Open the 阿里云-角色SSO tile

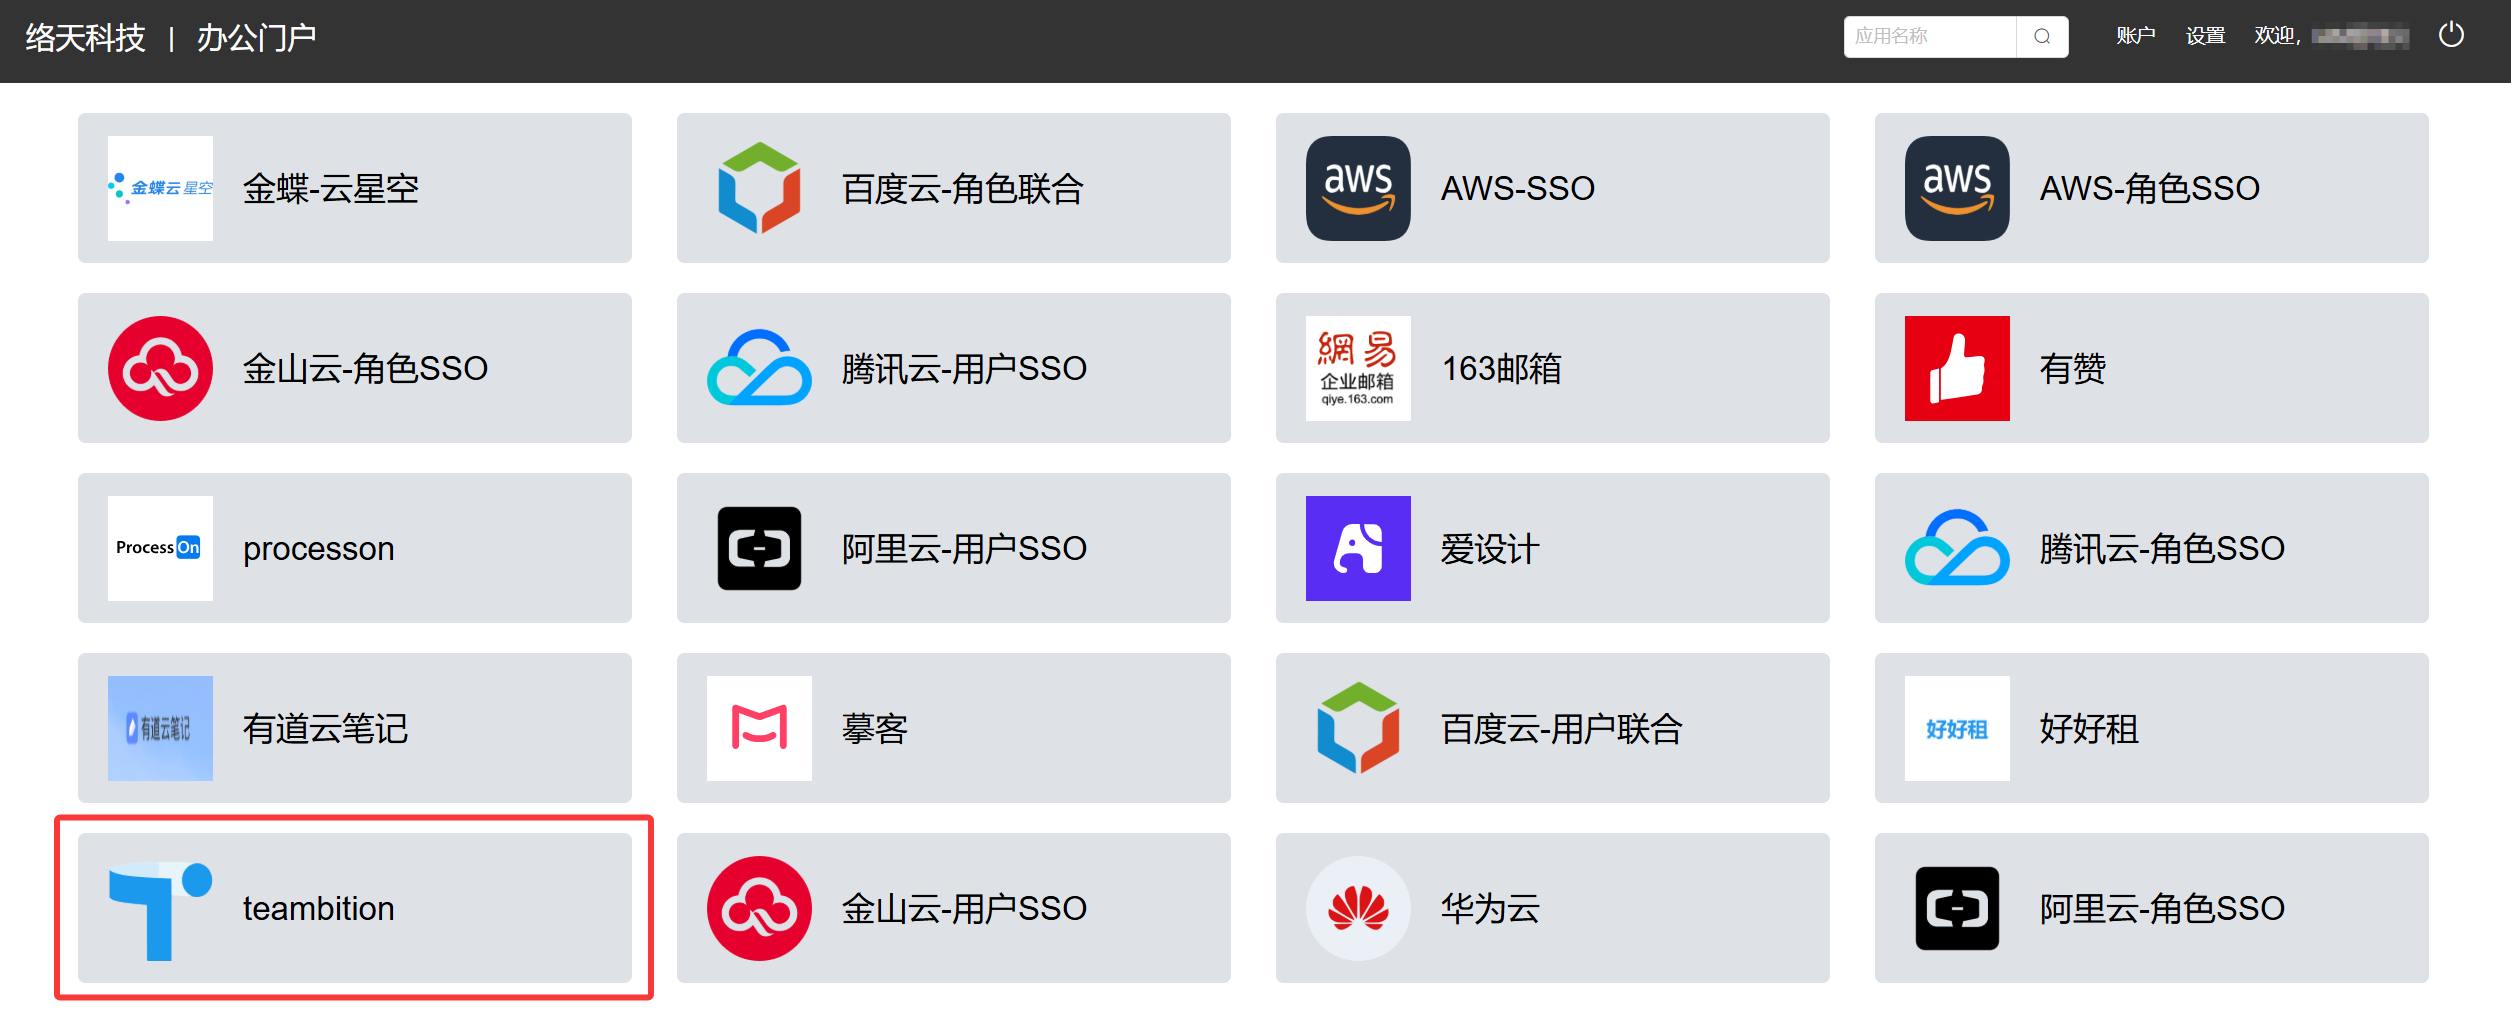click(x=2151, y=909)
